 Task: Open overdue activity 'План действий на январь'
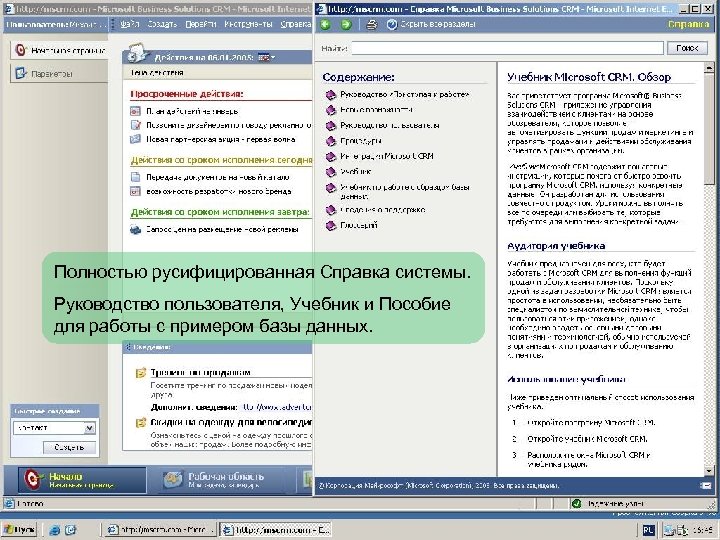(192, 111)
